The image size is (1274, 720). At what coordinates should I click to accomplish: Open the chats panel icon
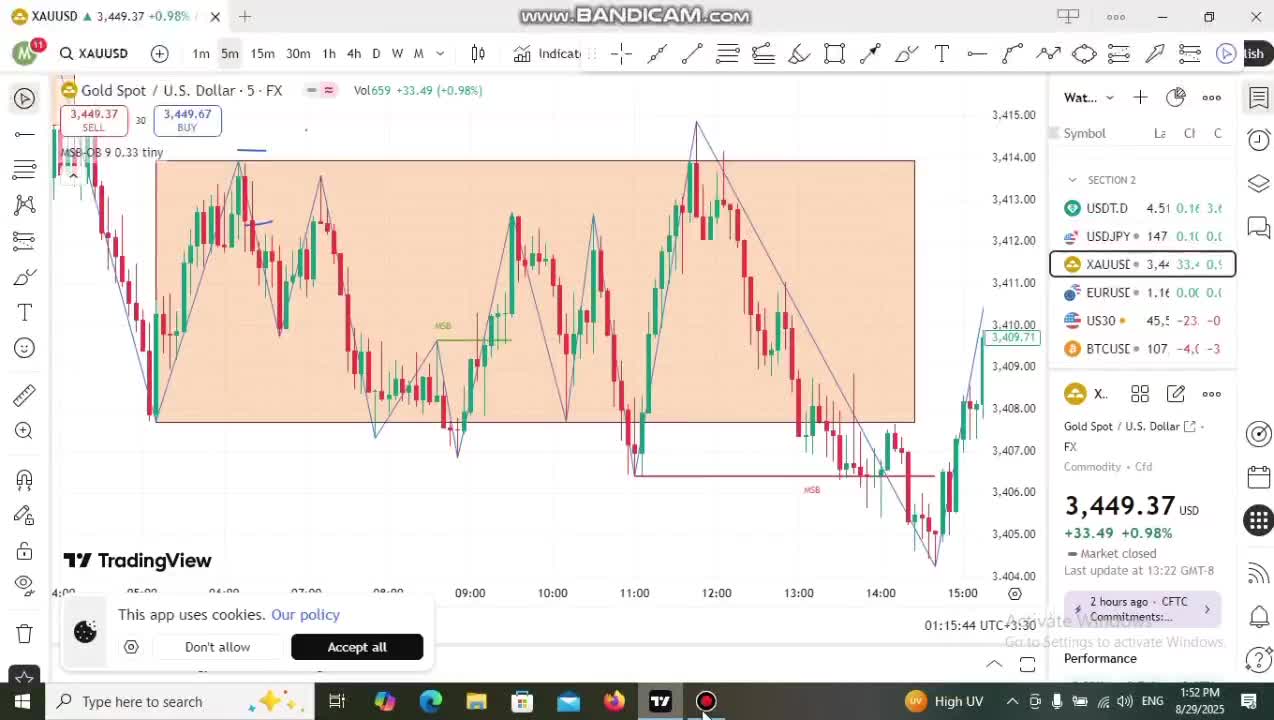pyautogui.click(x=1259, y=228)
